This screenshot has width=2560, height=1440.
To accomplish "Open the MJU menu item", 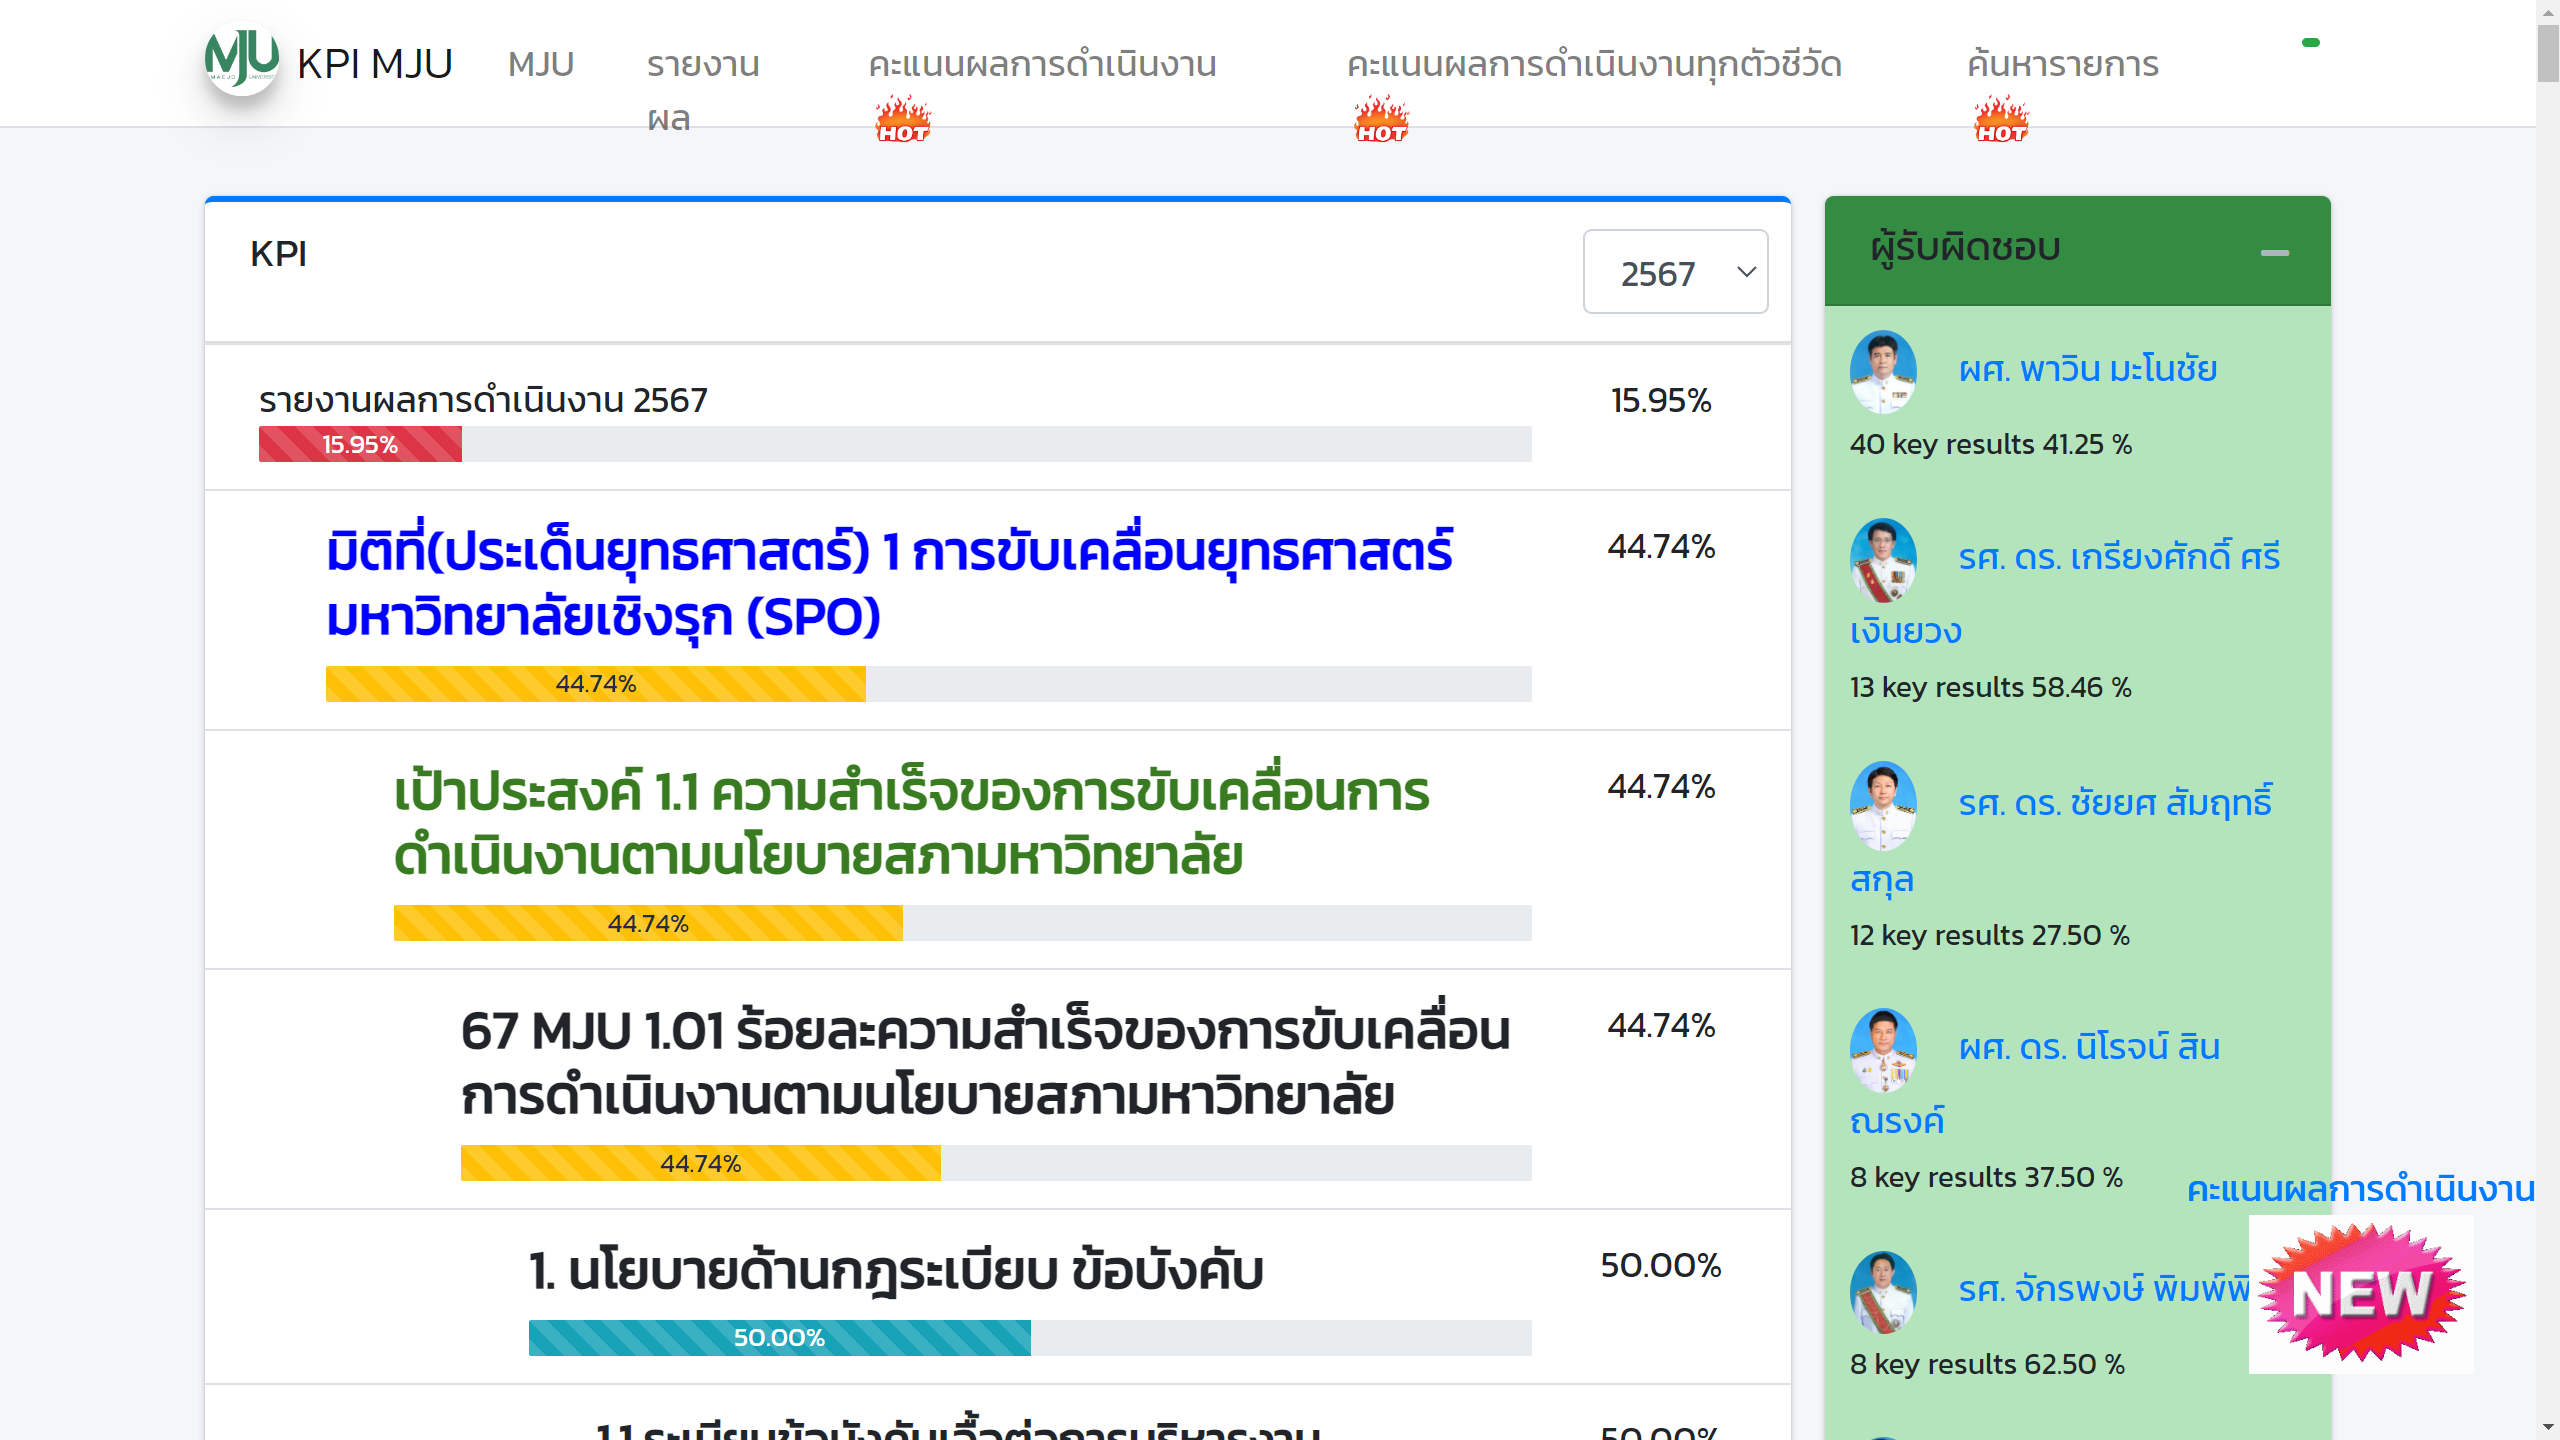I will click(x=541, y=64).
